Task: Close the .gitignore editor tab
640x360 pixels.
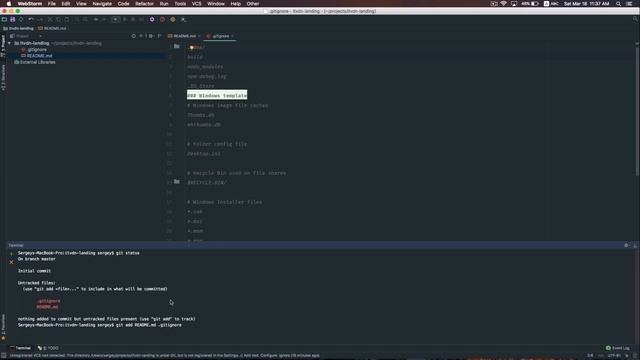Action: [x=232, y=36]
